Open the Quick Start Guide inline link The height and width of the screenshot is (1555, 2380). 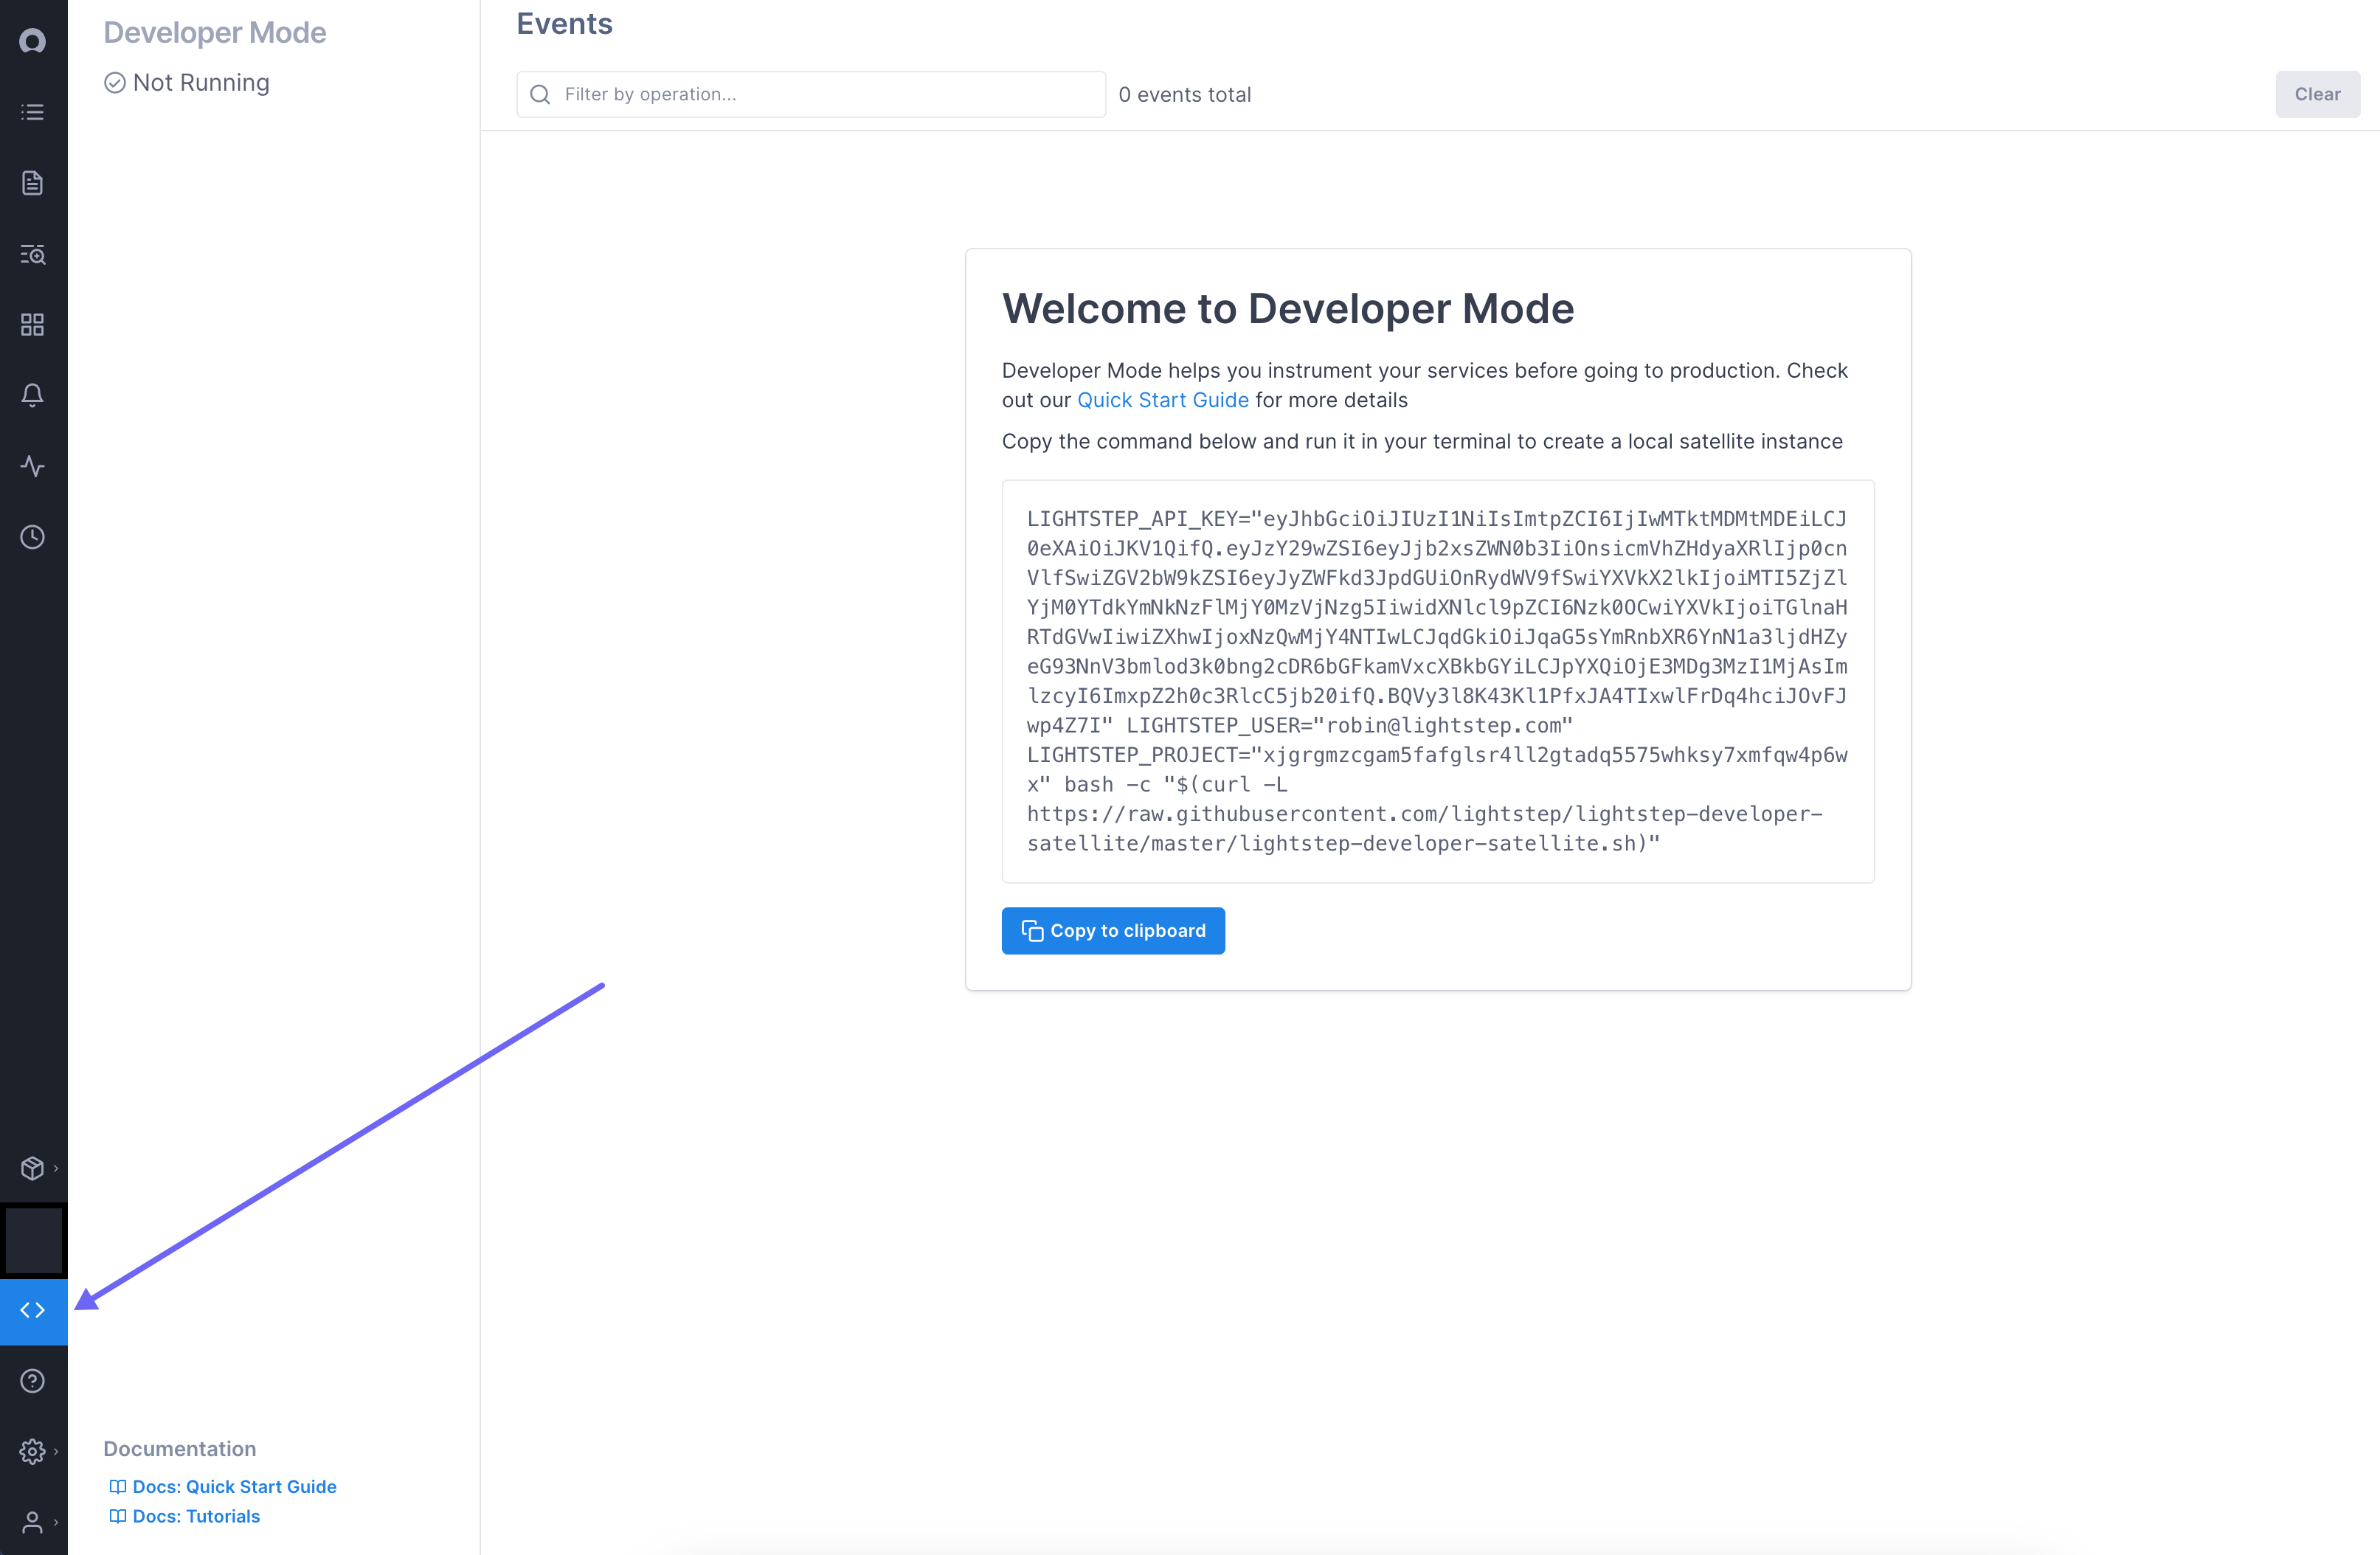tap(1162, 400)
